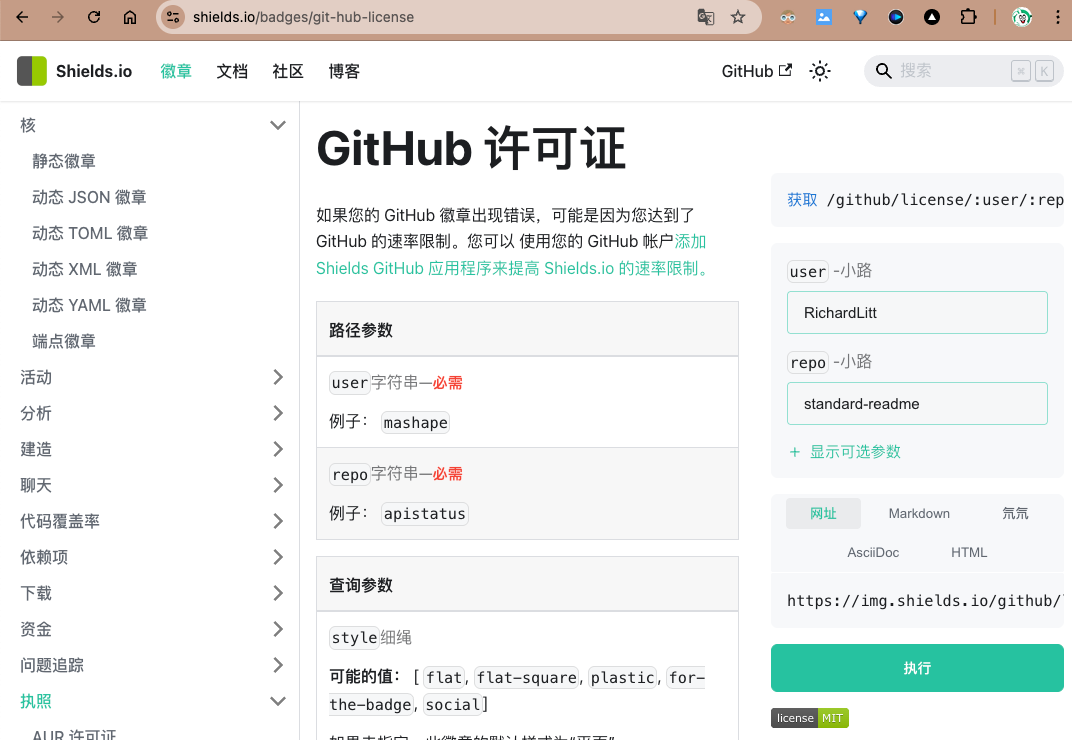Open browser home page icon

coord(130,17)
